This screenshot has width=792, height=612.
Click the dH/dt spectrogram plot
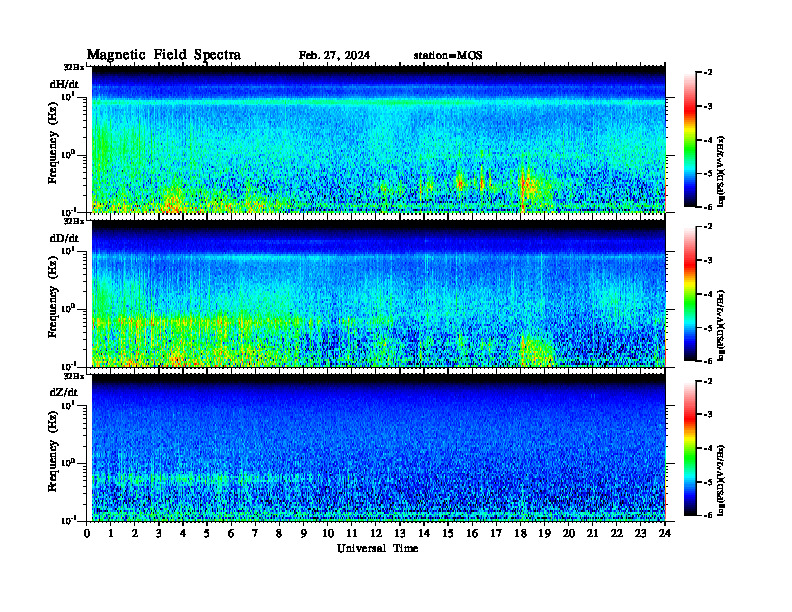(x=378, y=139)
